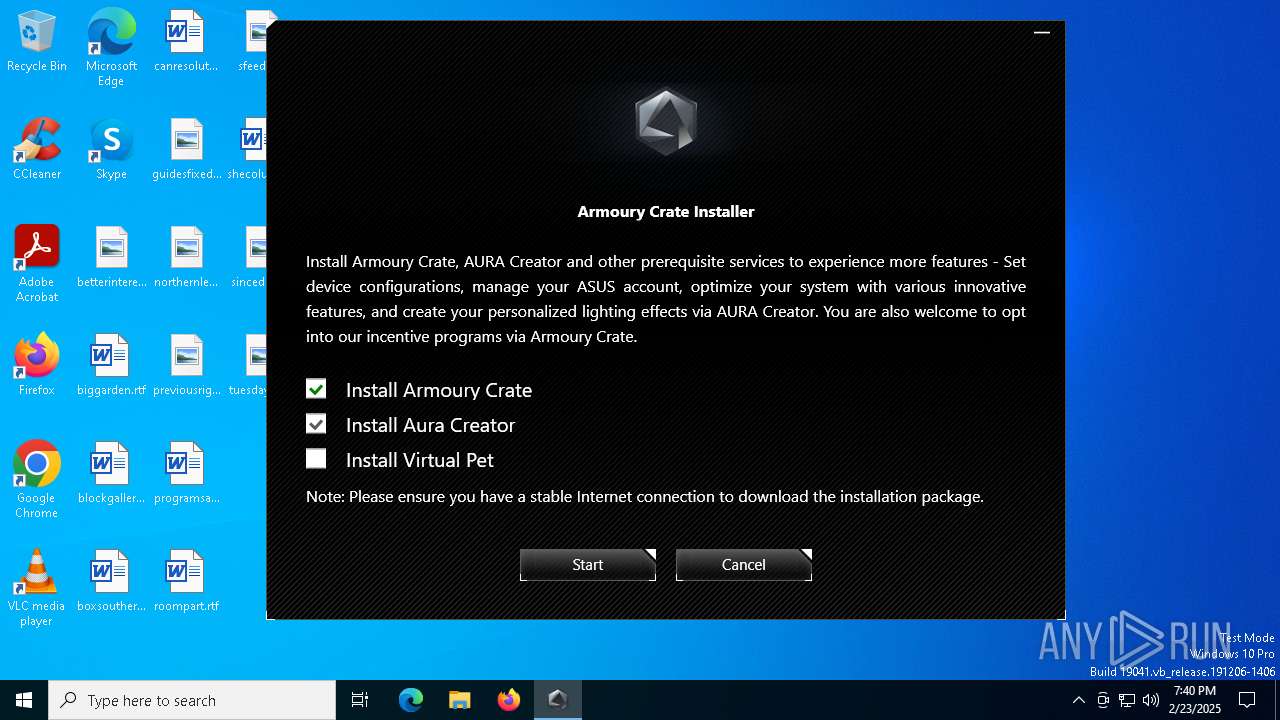The image size is (1280, 720).
Task: Launch CCleaner desktop shortcut
Action: tap(37, 150)
